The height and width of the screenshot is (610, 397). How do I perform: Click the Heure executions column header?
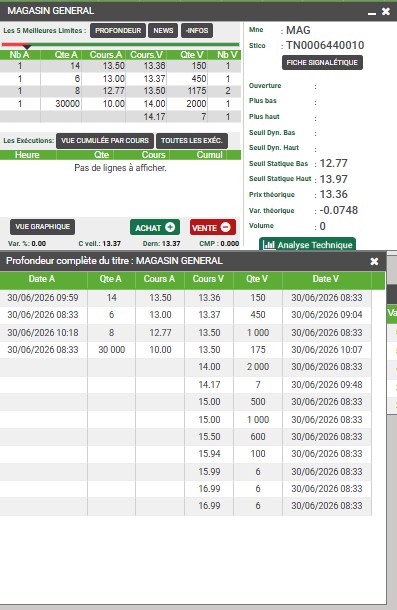(x=27, y=155)
